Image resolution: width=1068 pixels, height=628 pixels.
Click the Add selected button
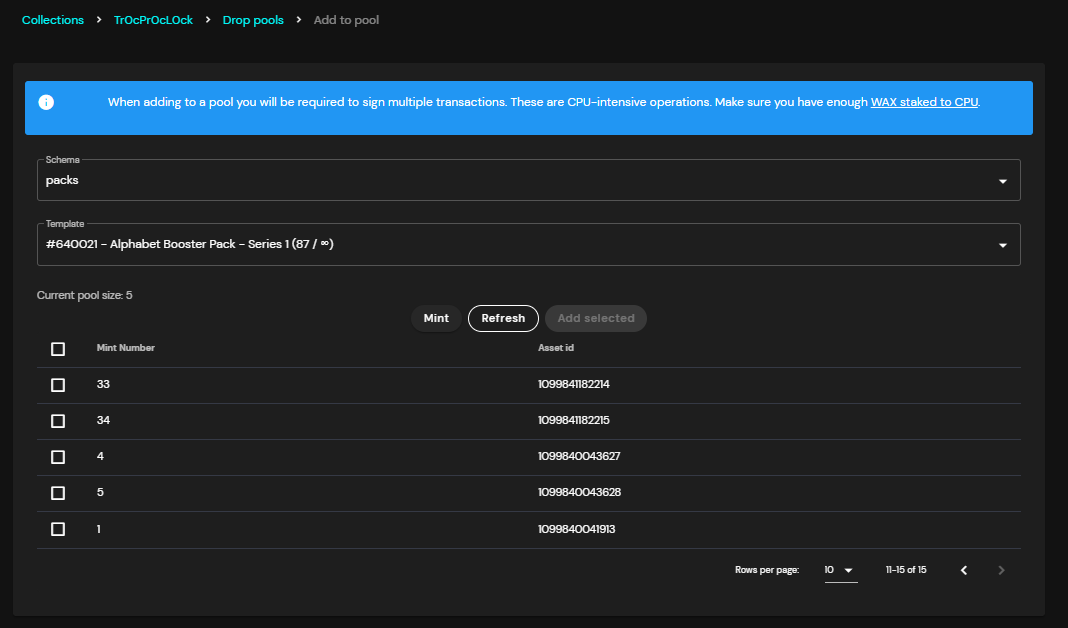[596, 318]
